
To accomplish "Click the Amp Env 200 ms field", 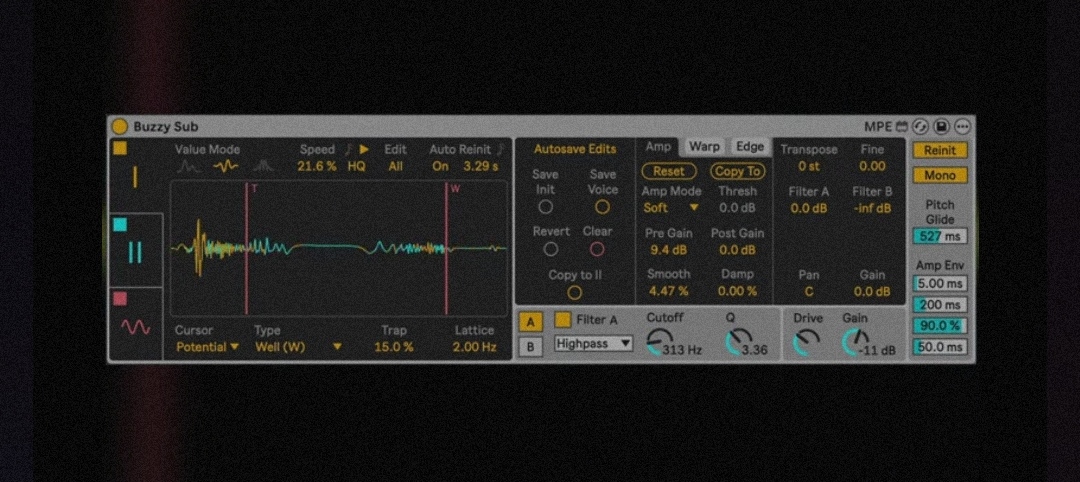I will 940,305.
